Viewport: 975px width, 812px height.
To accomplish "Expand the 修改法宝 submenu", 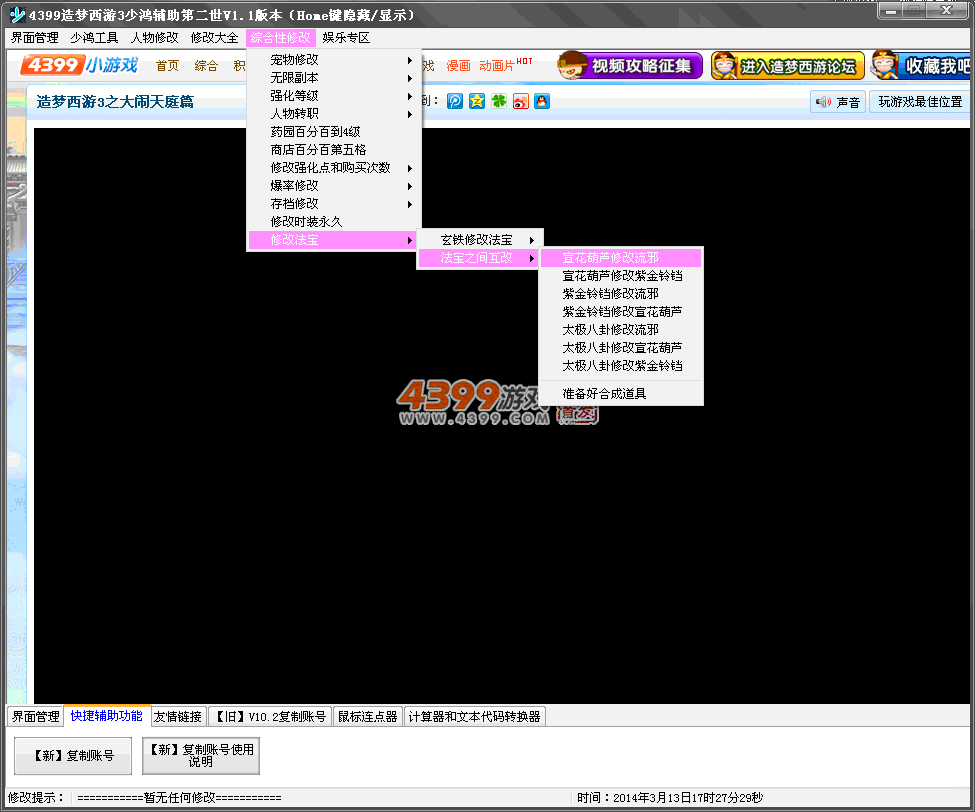I will [x=334, y=240].
